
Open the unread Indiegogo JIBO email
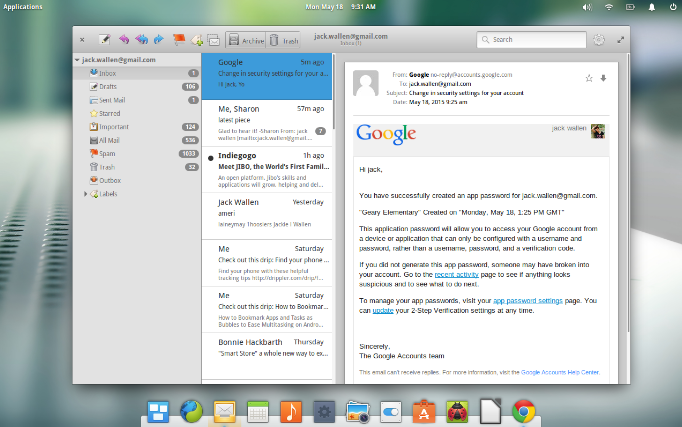tap(267, 170)
